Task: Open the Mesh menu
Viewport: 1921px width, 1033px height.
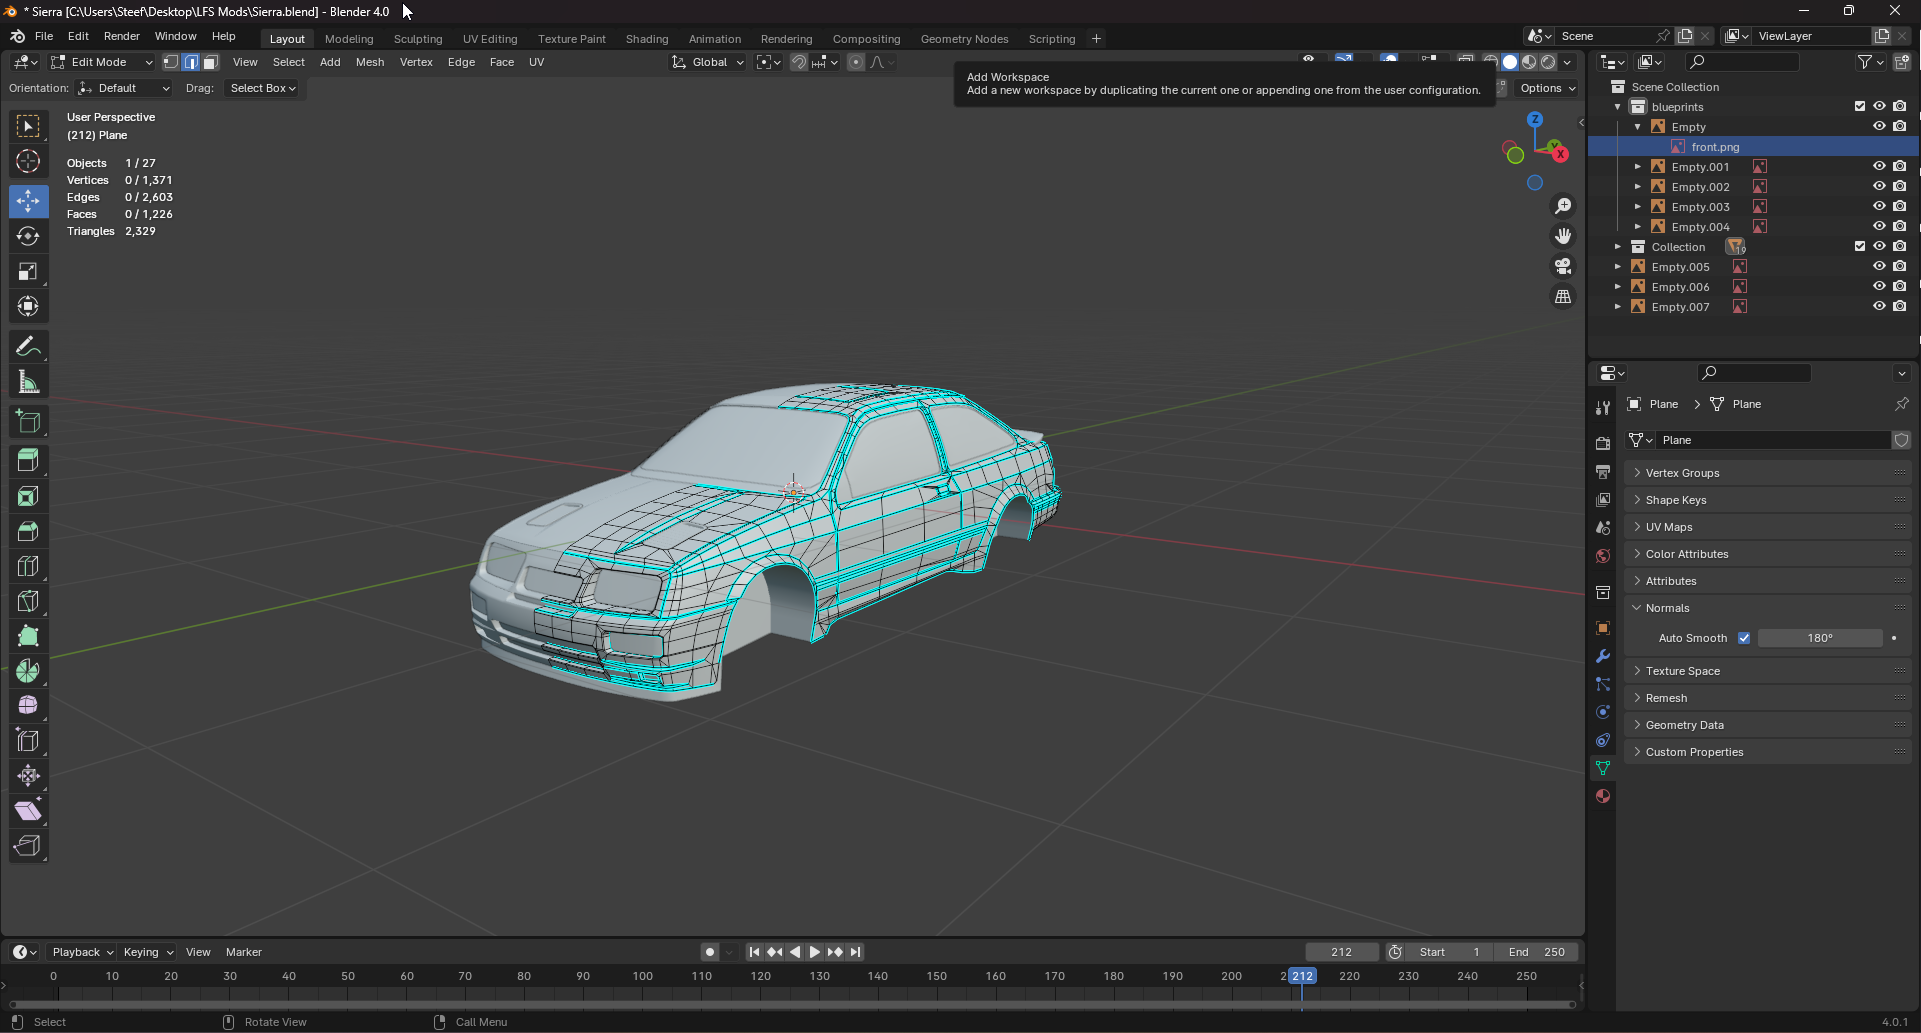Action: click(x=369, y=62)
